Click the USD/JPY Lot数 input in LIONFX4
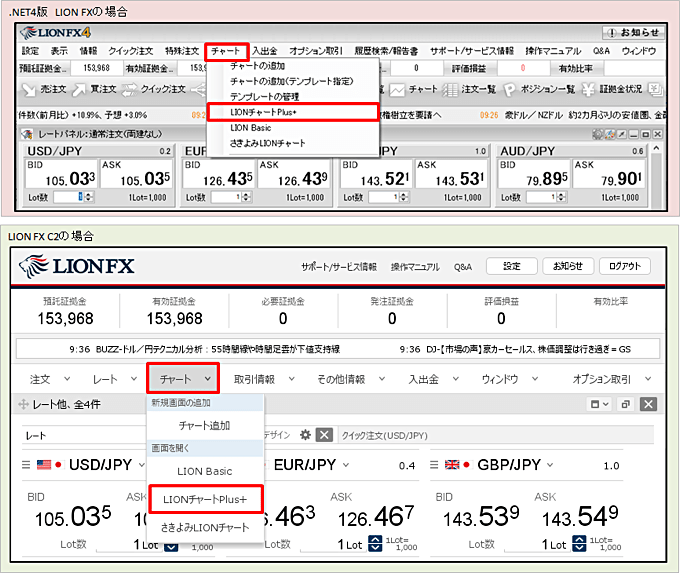The height and width of the screenshot is (573, 680). (69, 197)
